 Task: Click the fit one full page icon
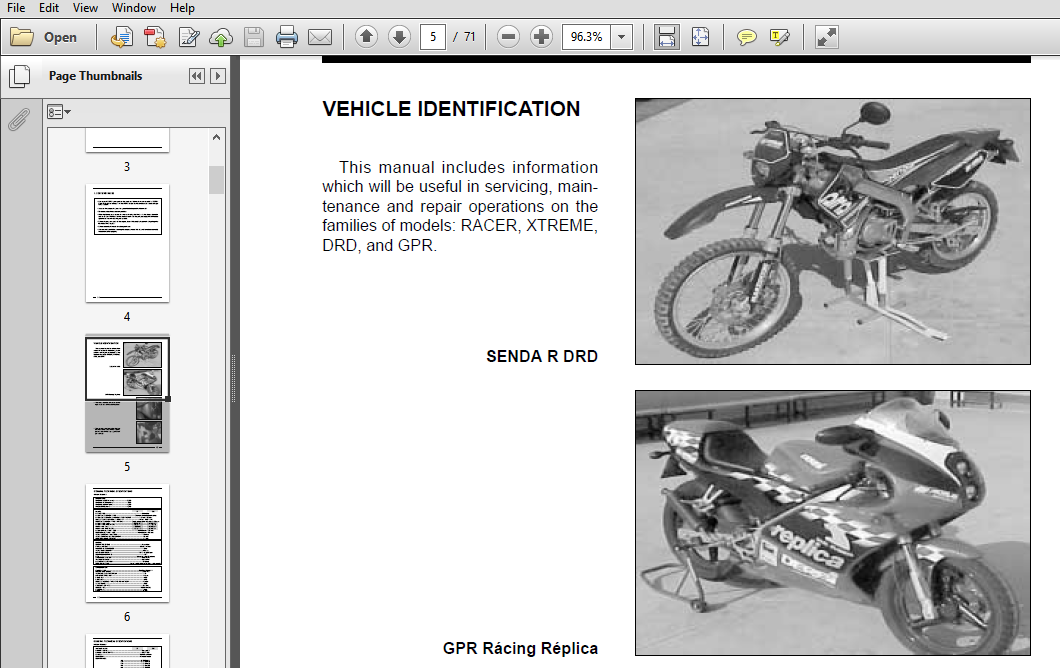pos(700,37)
